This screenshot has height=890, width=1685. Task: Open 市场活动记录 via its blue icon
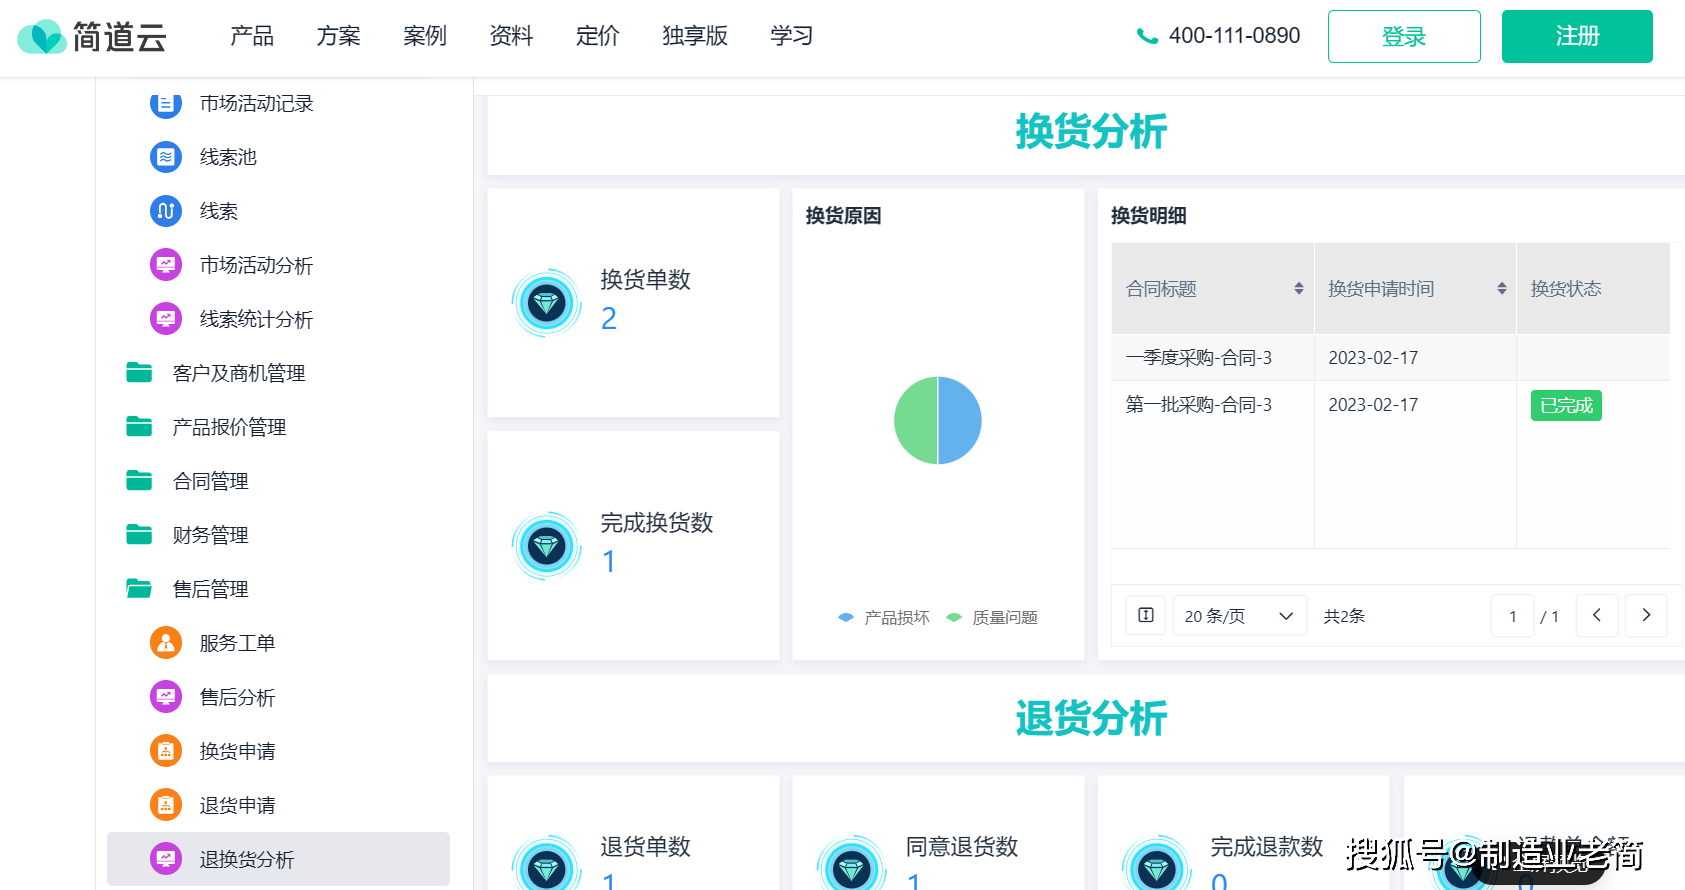pos(166,103)
